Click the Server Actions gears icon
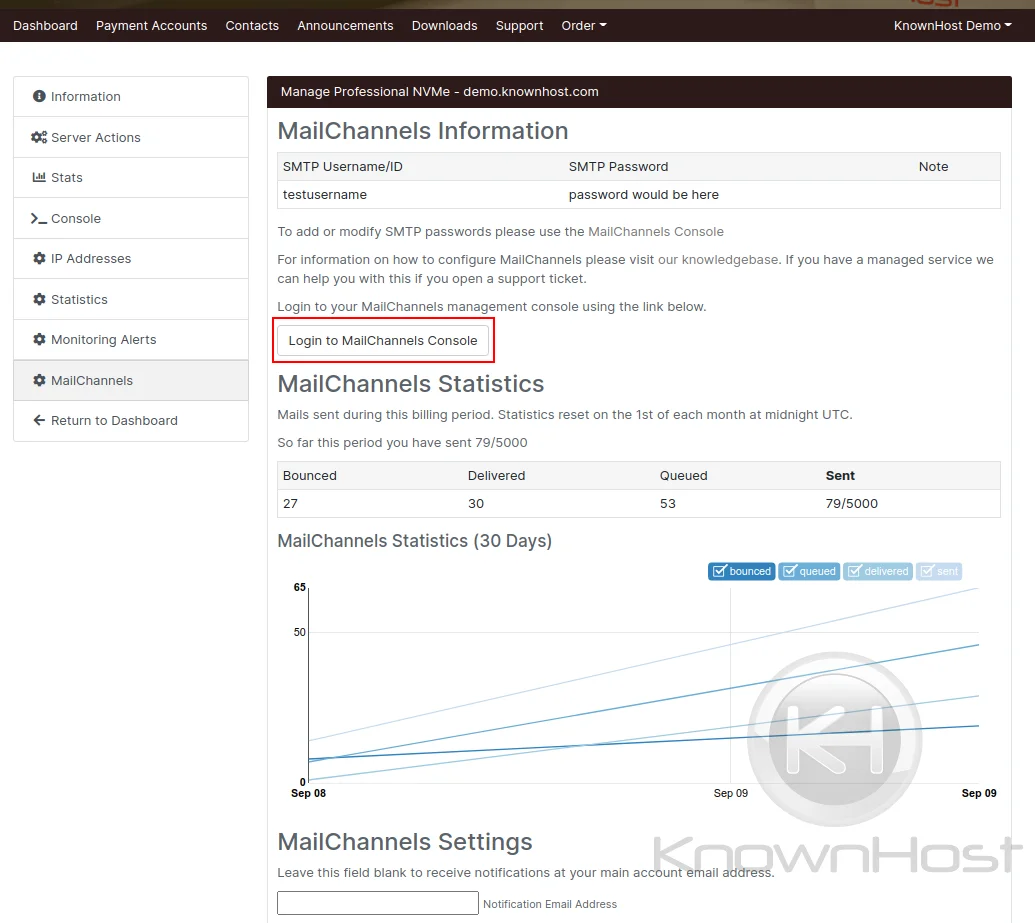Viewport: 1035px width, 923px height. click(39, 137)
